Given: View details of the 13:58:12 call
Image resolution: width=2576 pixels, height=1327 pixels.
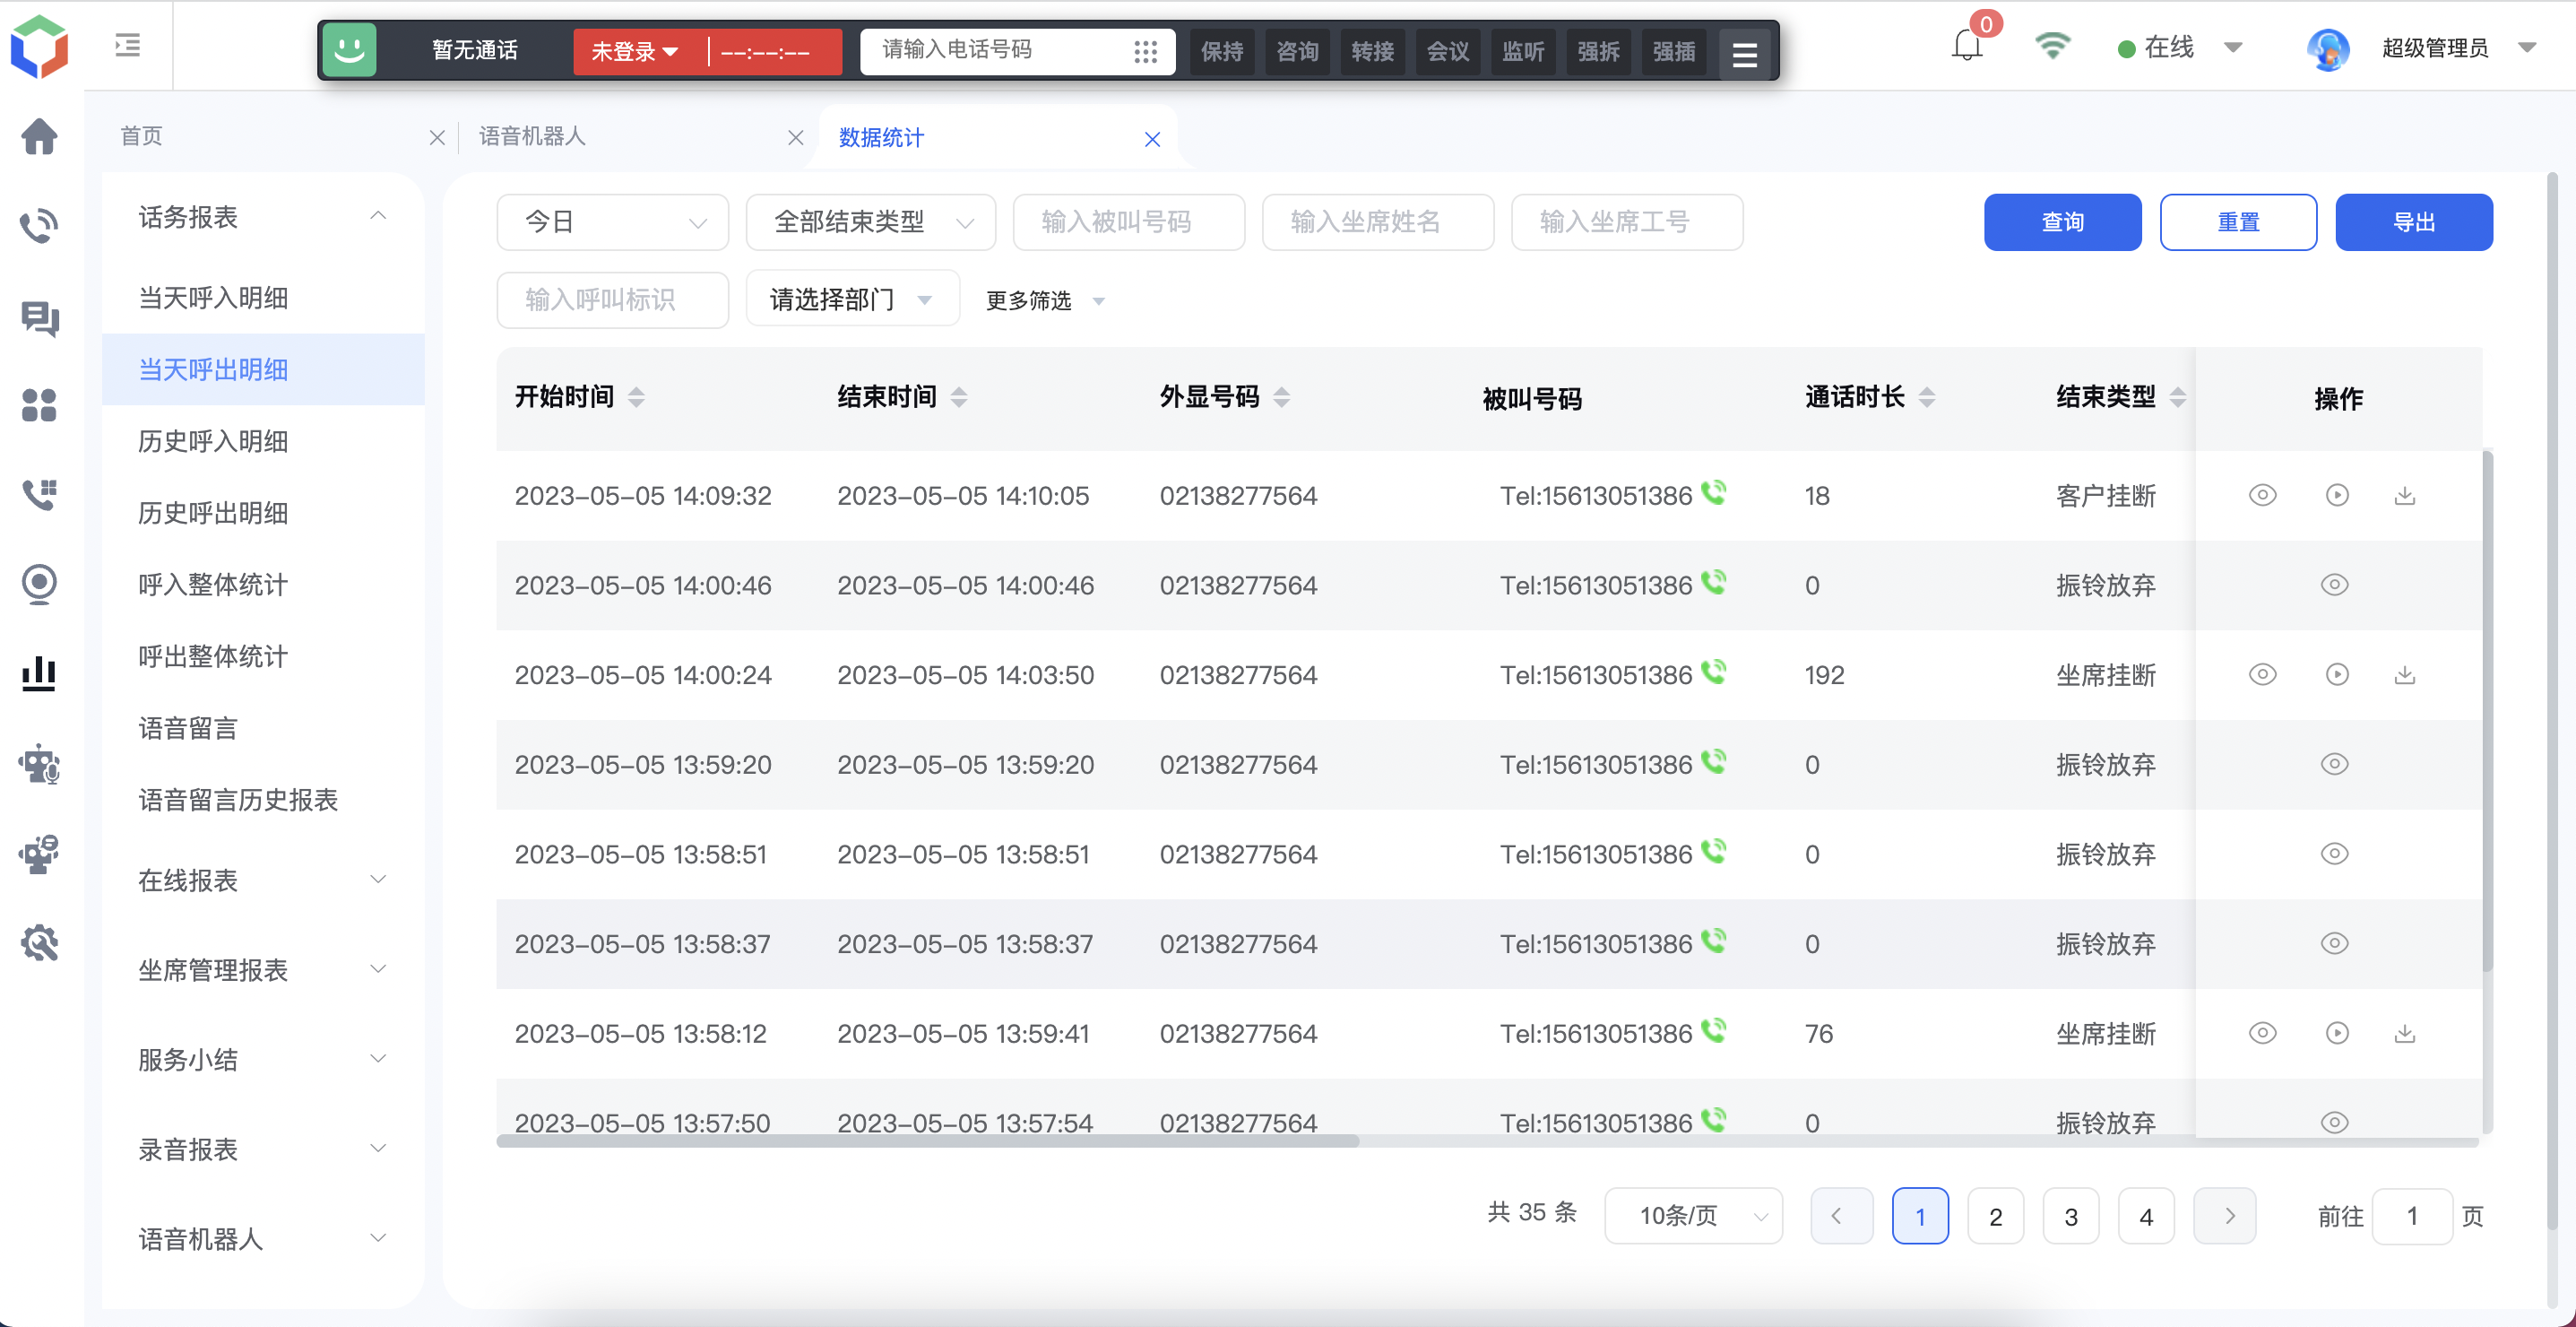Looking at the screenshot, I should pyautogui.click(x=2263, y=1033).
